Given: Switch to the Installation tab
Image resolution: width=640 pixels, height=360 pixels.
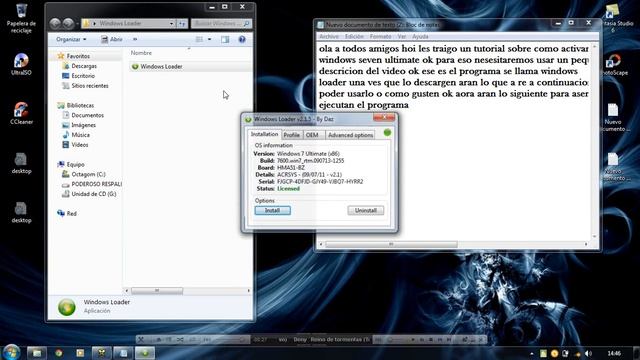Looking at the screenshot, I should [x=264, y=134].
